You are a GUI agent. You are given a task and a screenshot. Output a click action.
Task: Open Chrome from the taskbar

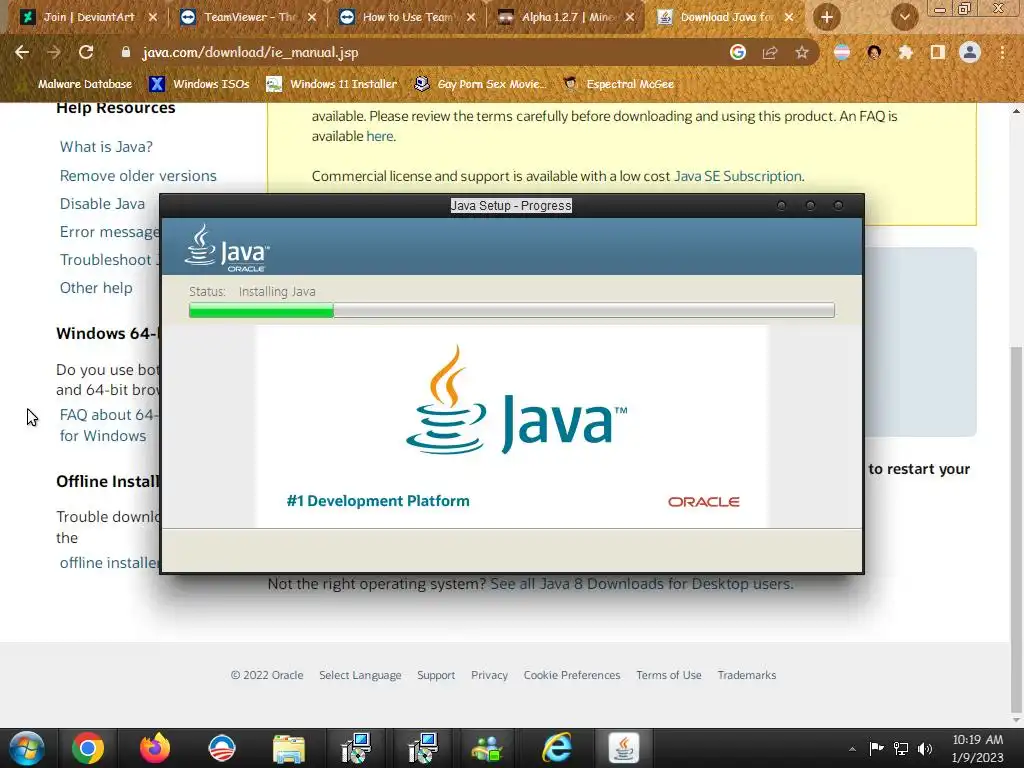(88, 748)
